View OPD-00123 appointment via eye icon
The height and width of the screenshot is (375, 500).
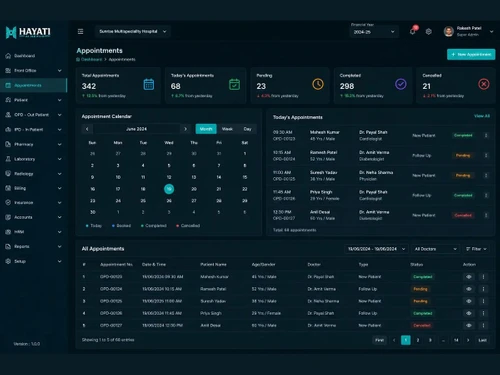469,277
